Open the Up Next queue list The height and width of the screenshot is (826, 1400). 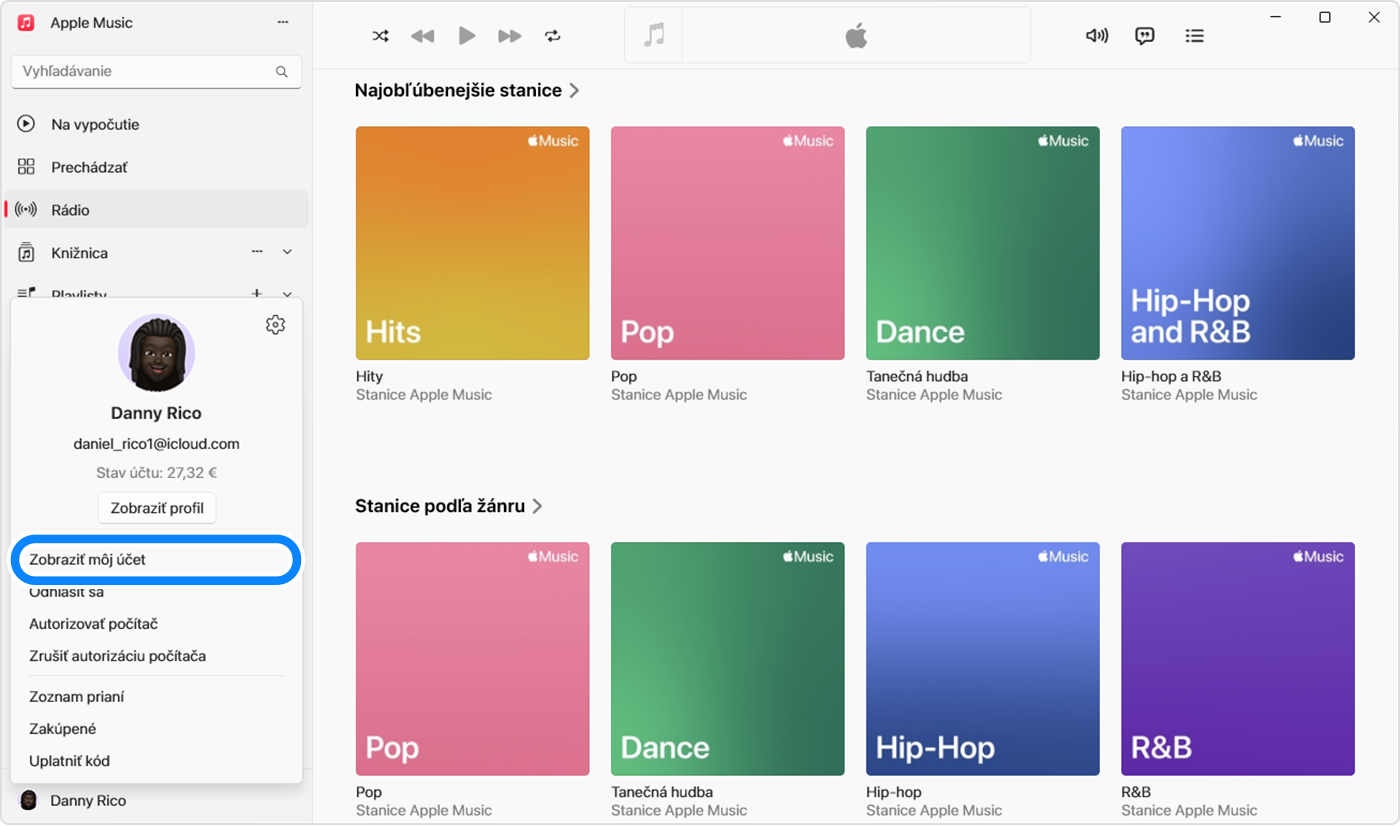pos(1194,36)
